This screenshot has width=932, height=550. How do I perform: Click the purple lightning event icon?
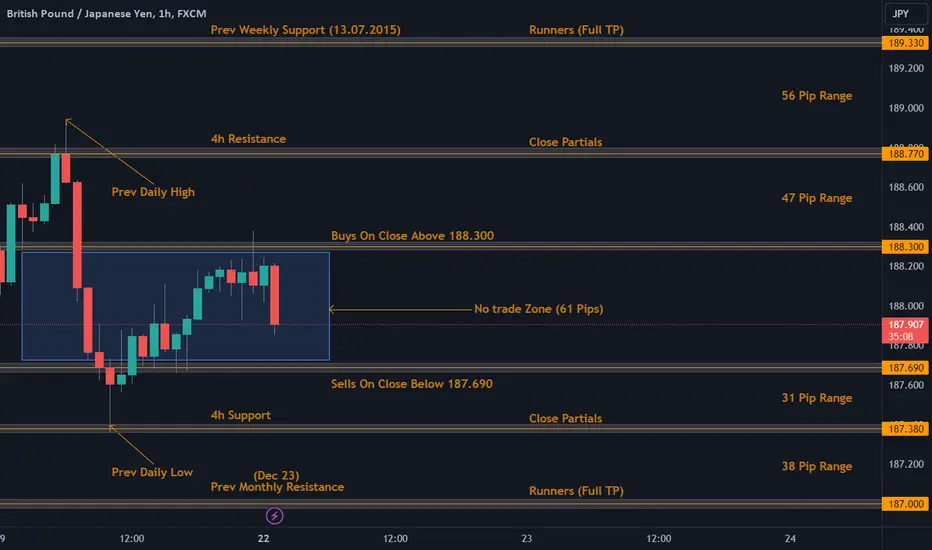coord(274,516)
